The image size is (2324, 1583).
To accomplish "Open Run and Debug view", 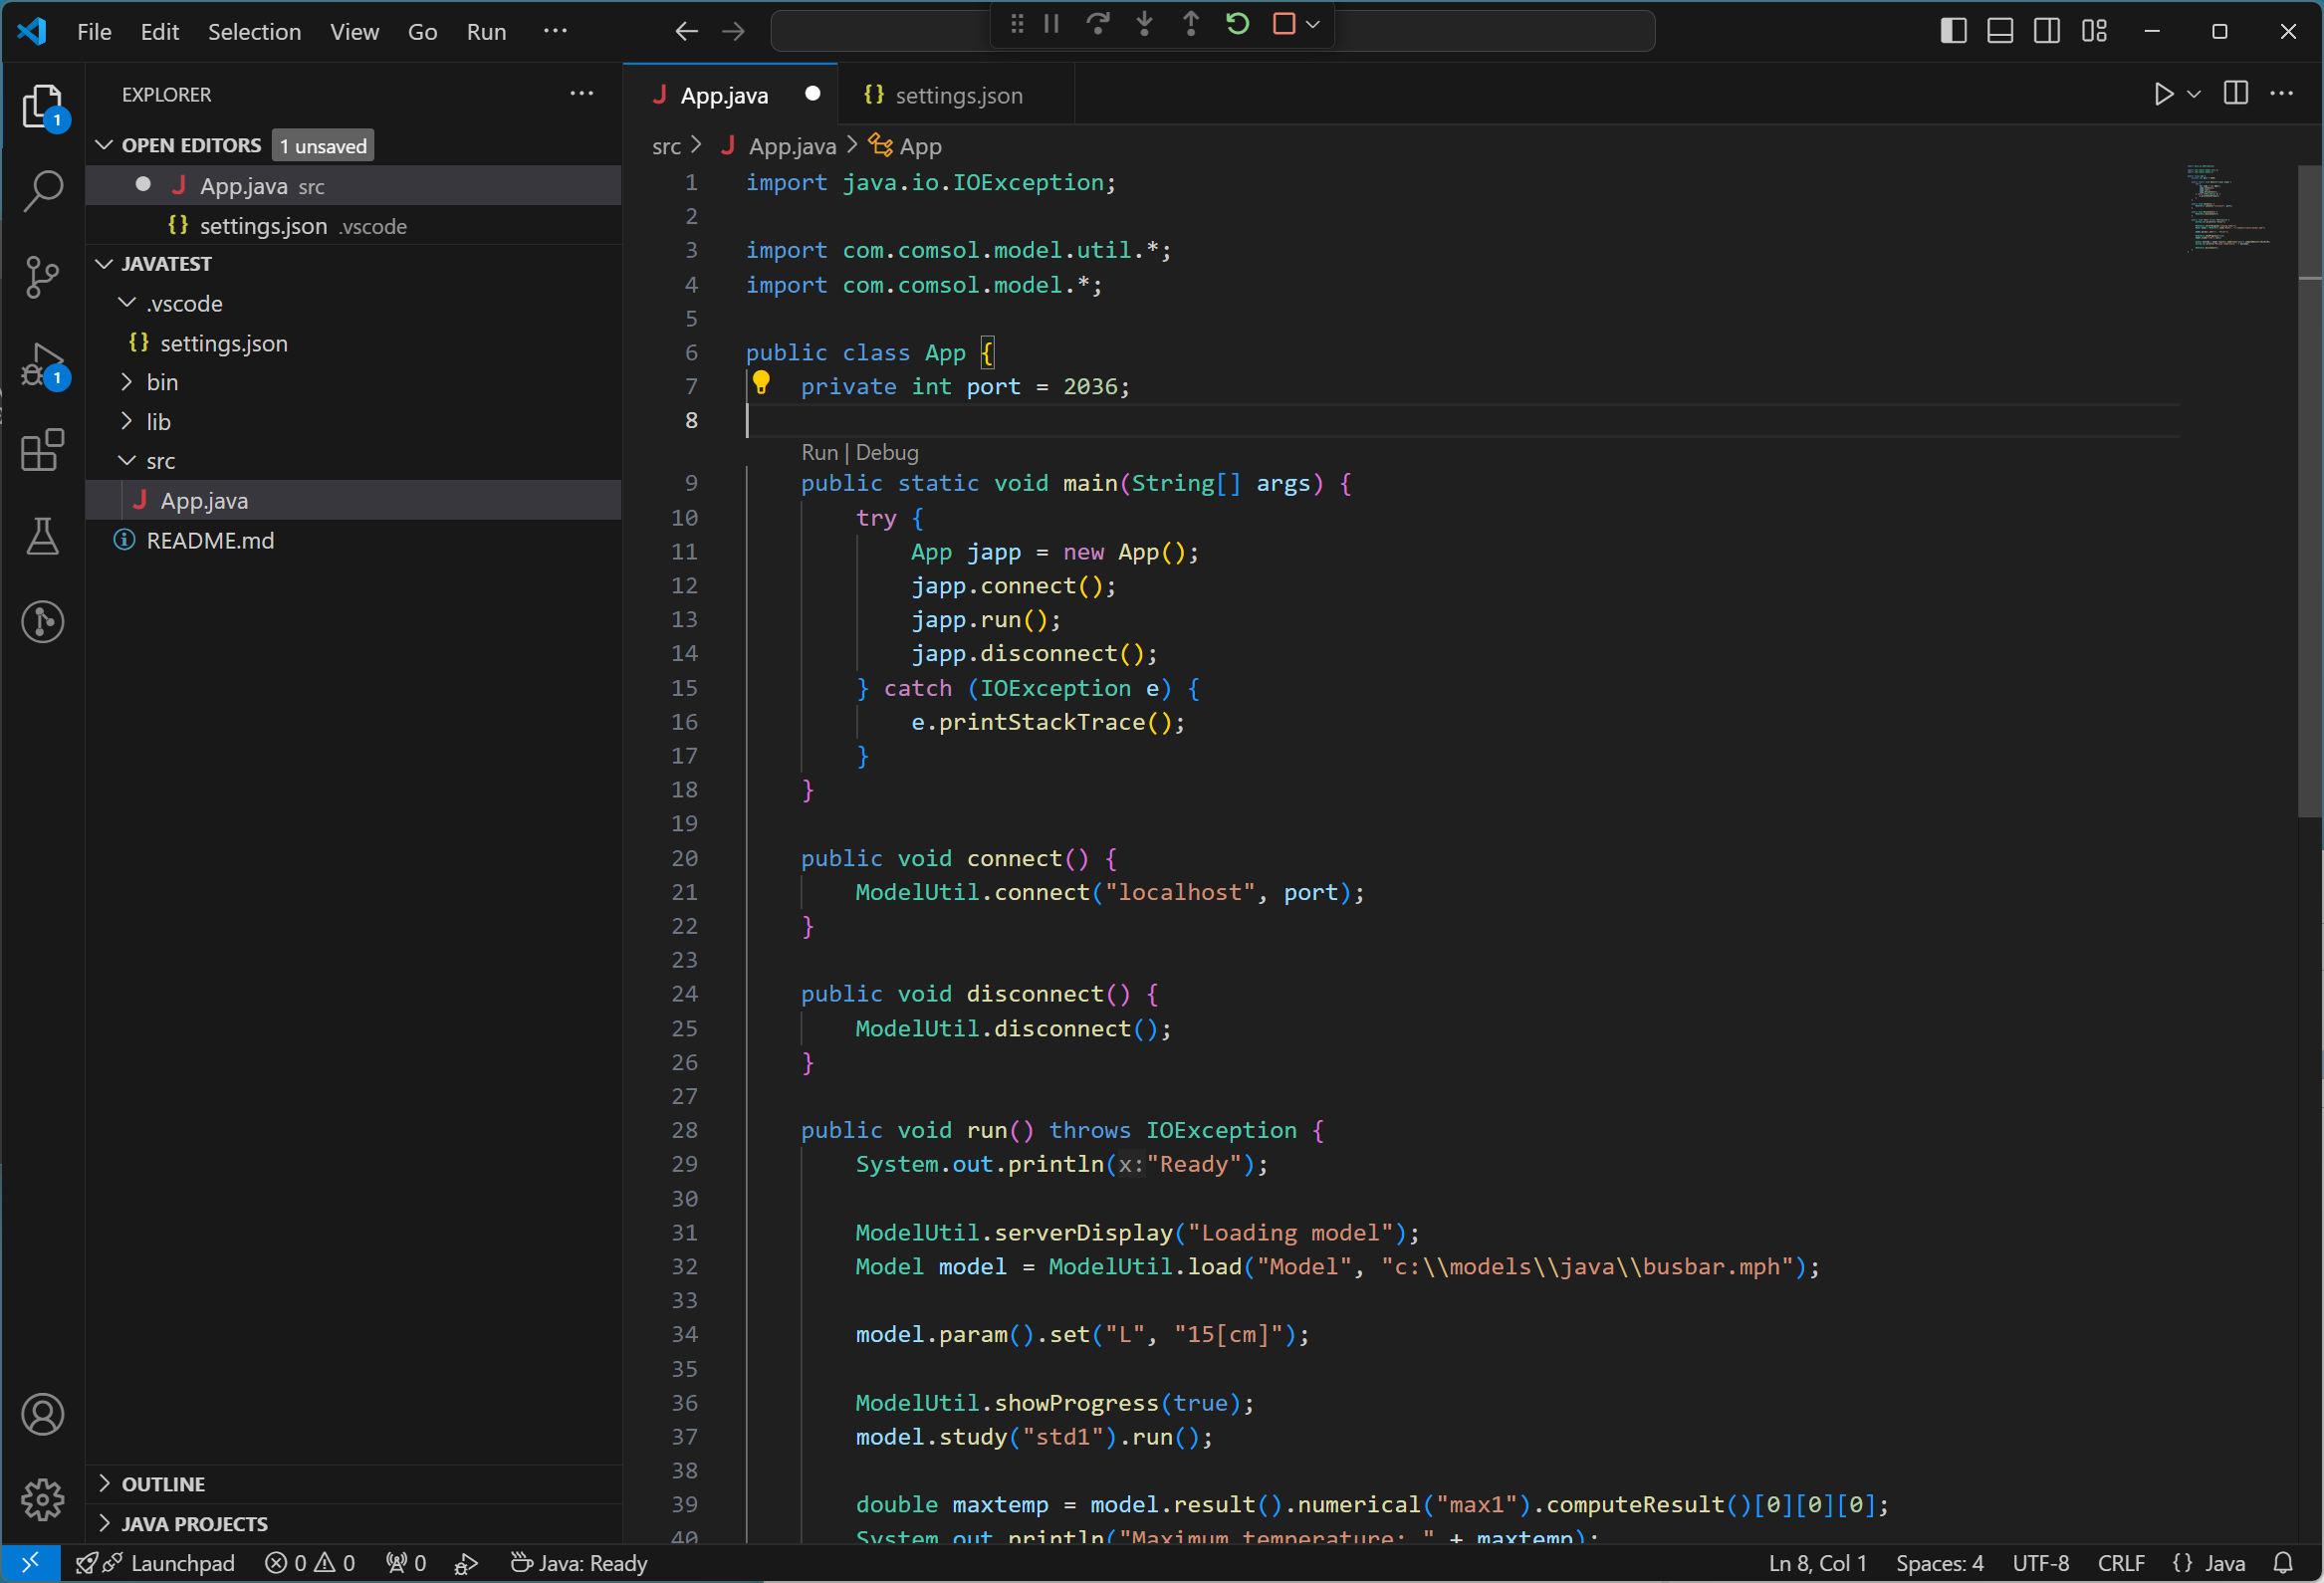I will [42, 364].
